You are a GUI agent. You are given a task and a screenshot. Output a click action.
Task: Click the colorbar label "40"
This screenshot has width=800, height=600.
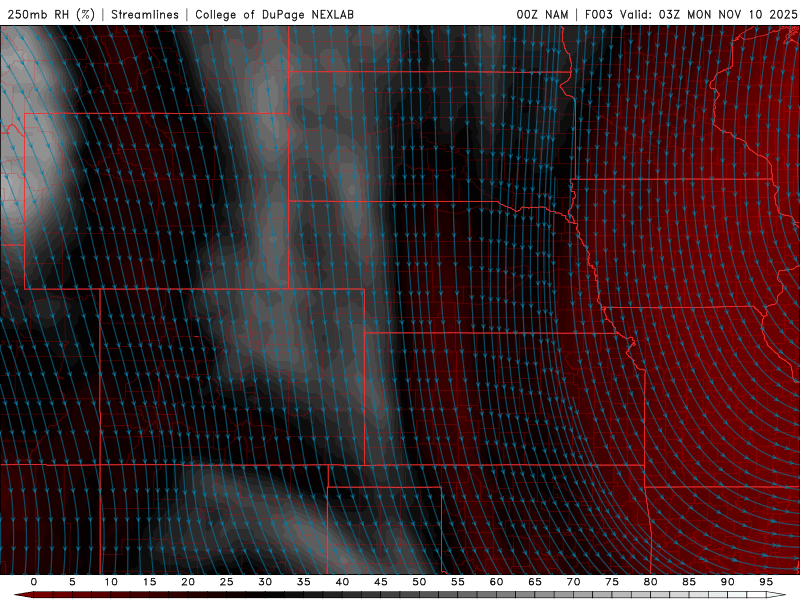pos(342,582)
